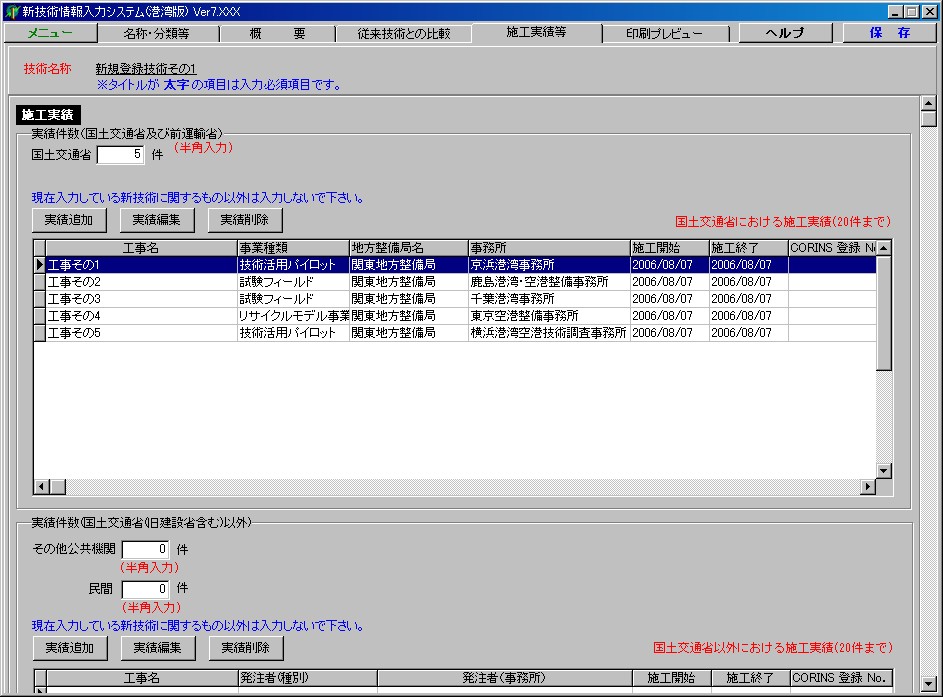
Task: Switch to the 名称・分類等 tab
Action: click(156, 33)
